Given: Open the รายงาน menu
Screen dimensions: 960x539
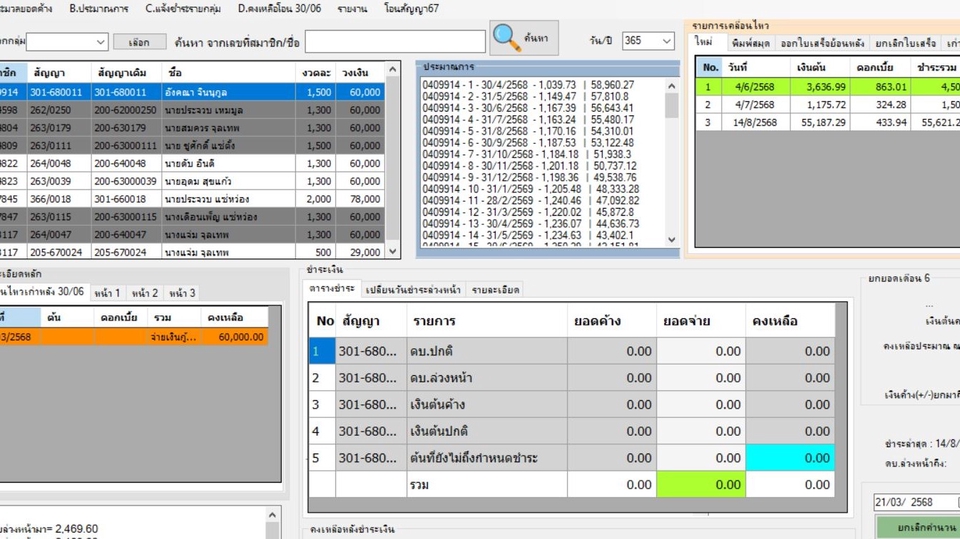Looking at the screenshot, I should [352, 8].
